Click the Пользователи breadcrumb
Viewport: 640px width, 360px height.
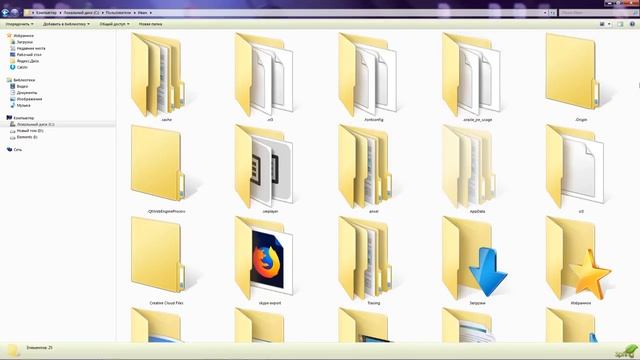click(118, 13)
